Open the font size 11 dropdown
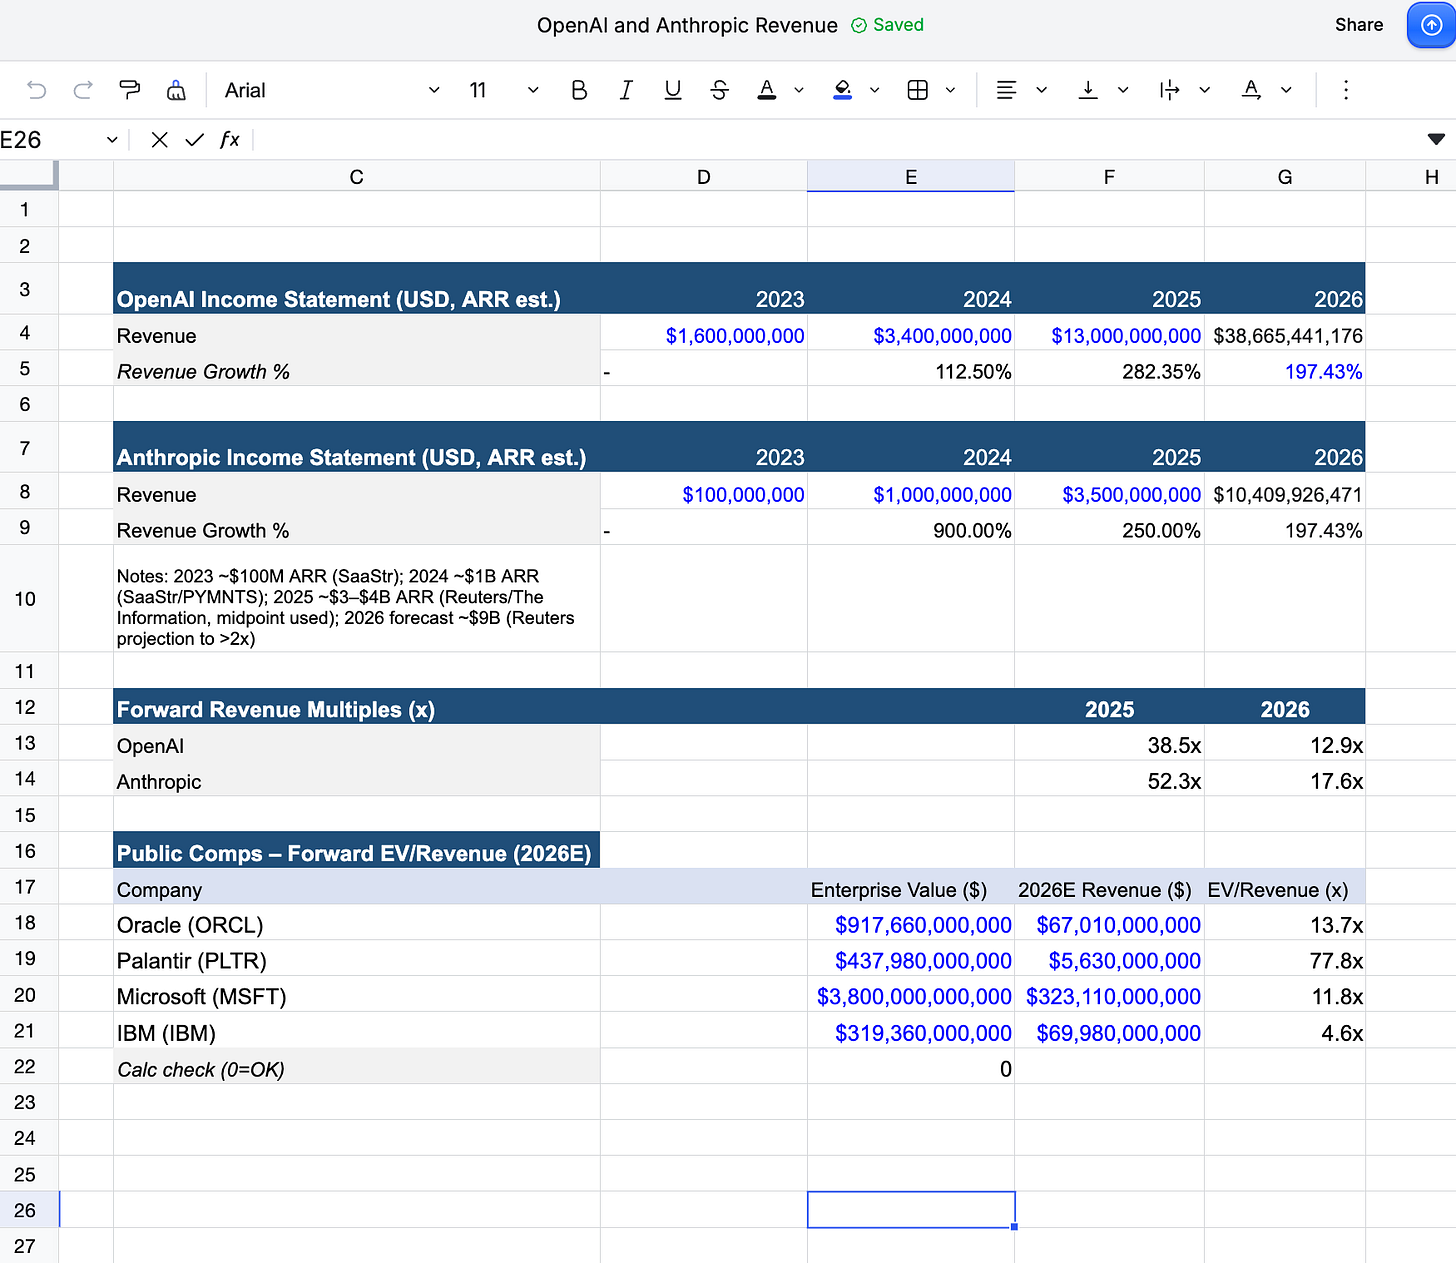Viewport: 1456px width, 1263px height. coord(503,90)
